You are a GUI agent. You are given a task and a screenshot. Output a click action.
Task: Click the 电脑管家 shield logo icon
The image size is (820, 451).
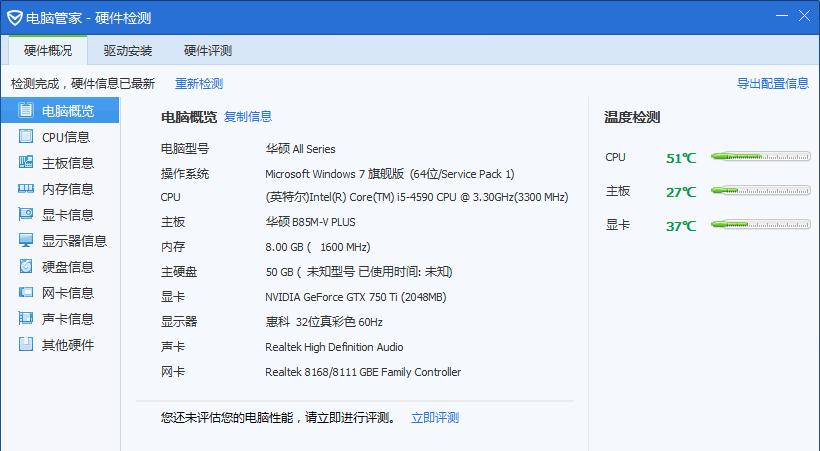[x=14, y=18]
